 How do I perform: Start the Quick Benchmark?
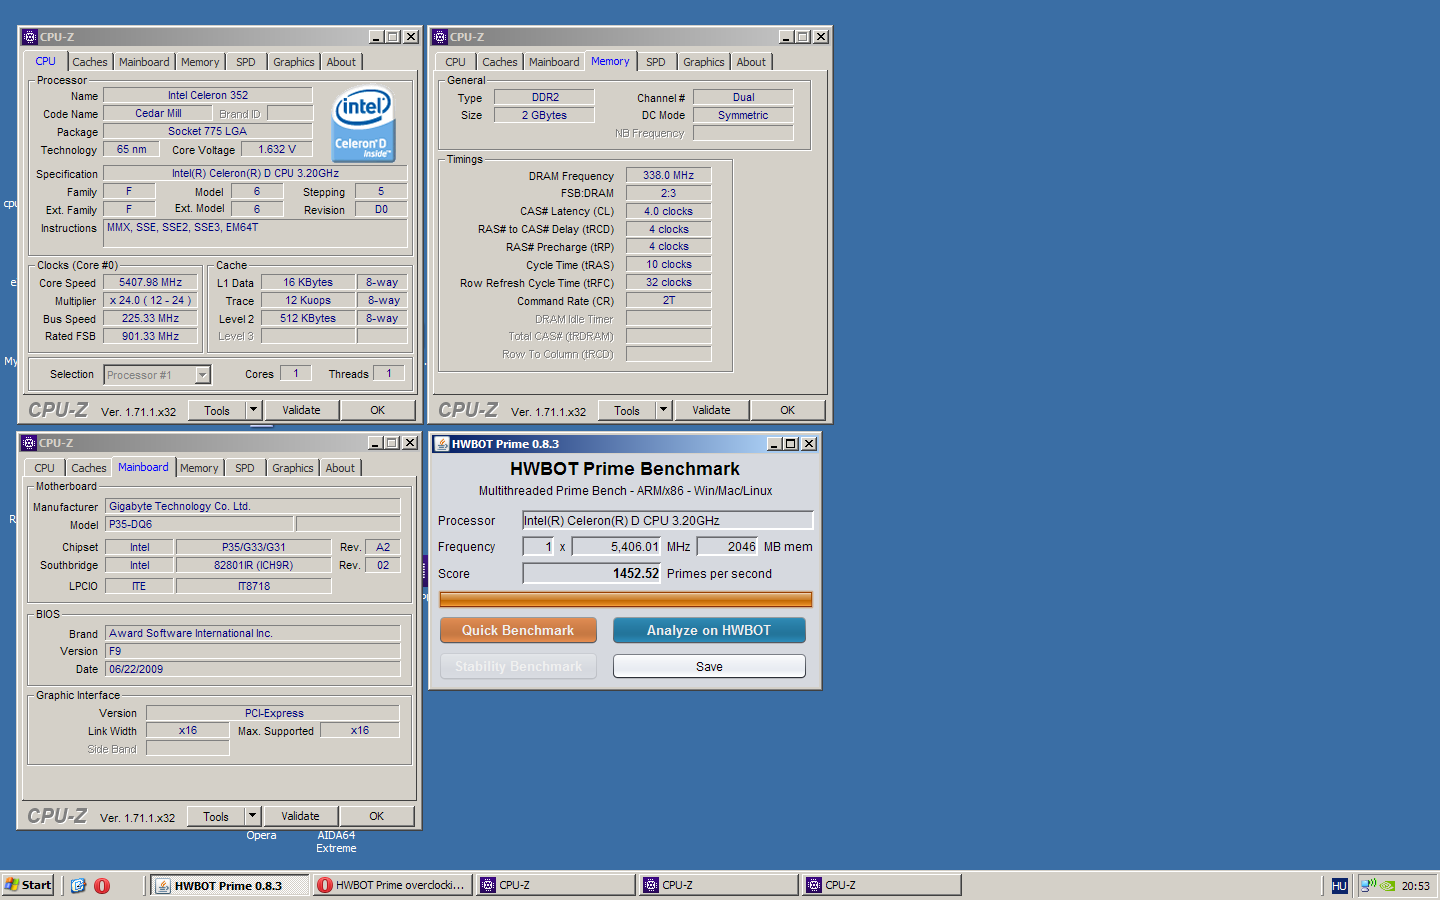point(518,630)
